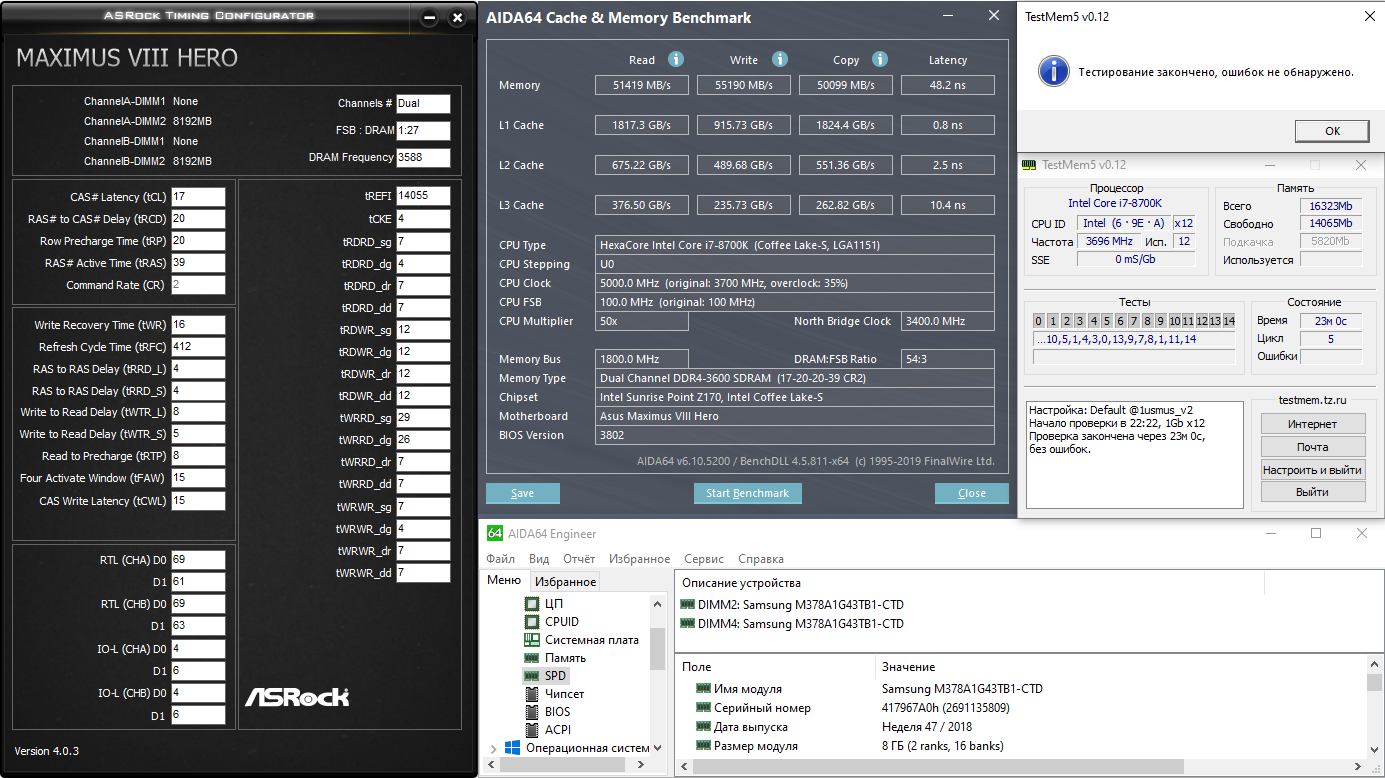Click the Write Recovery Time (tWR) field

(x=198, y=325)
